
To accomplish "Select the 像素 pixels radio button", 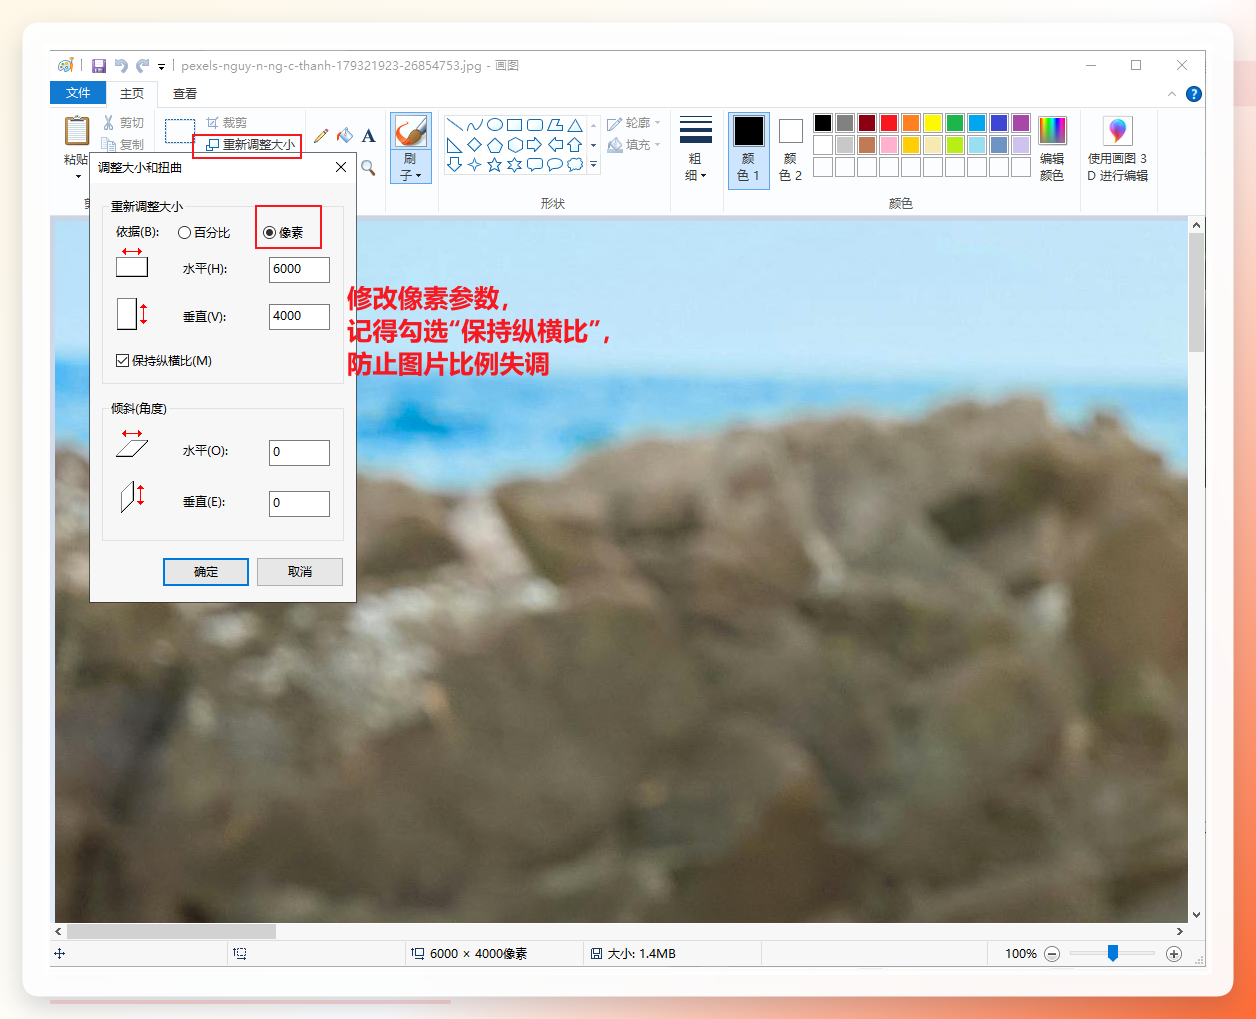I will tap(269, 232).
